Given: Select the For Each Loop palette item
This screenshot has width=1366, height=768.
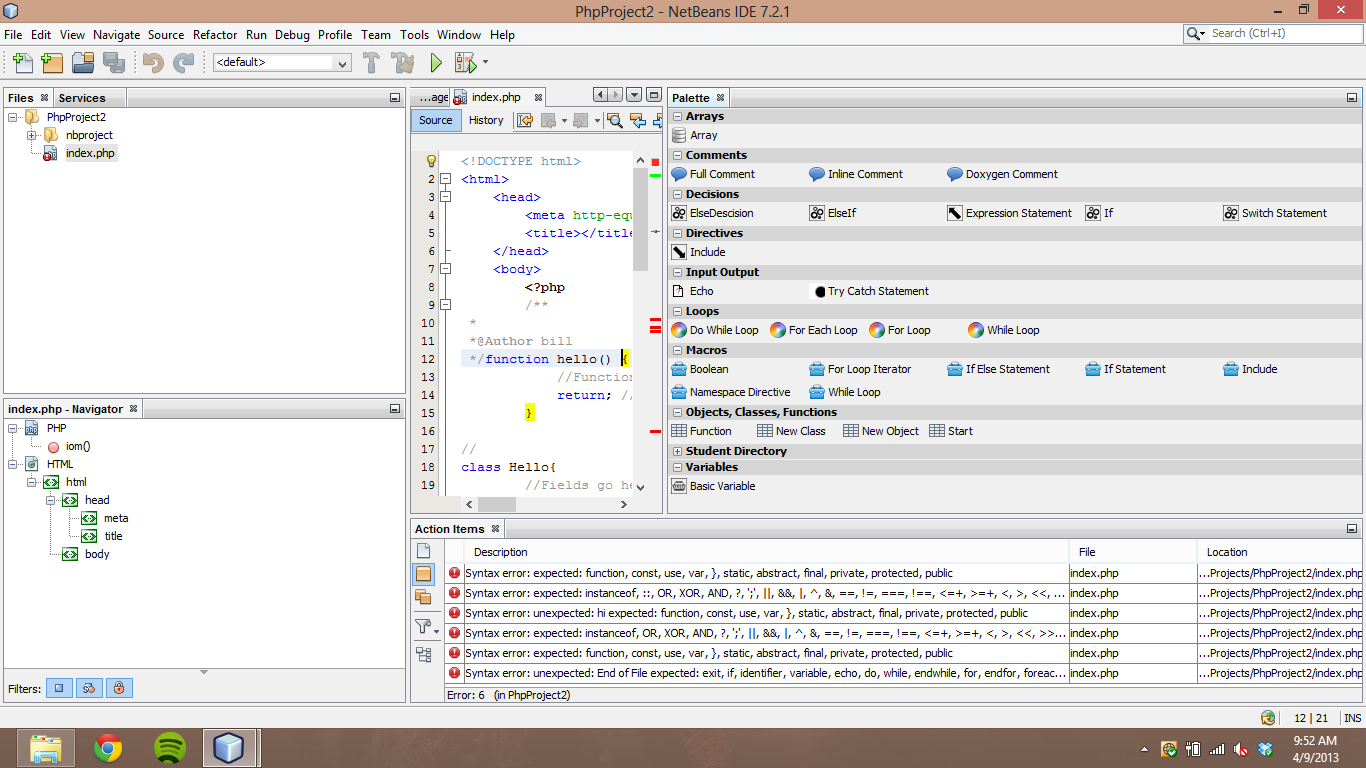Looking at the screenshot, I should [814, 330].
